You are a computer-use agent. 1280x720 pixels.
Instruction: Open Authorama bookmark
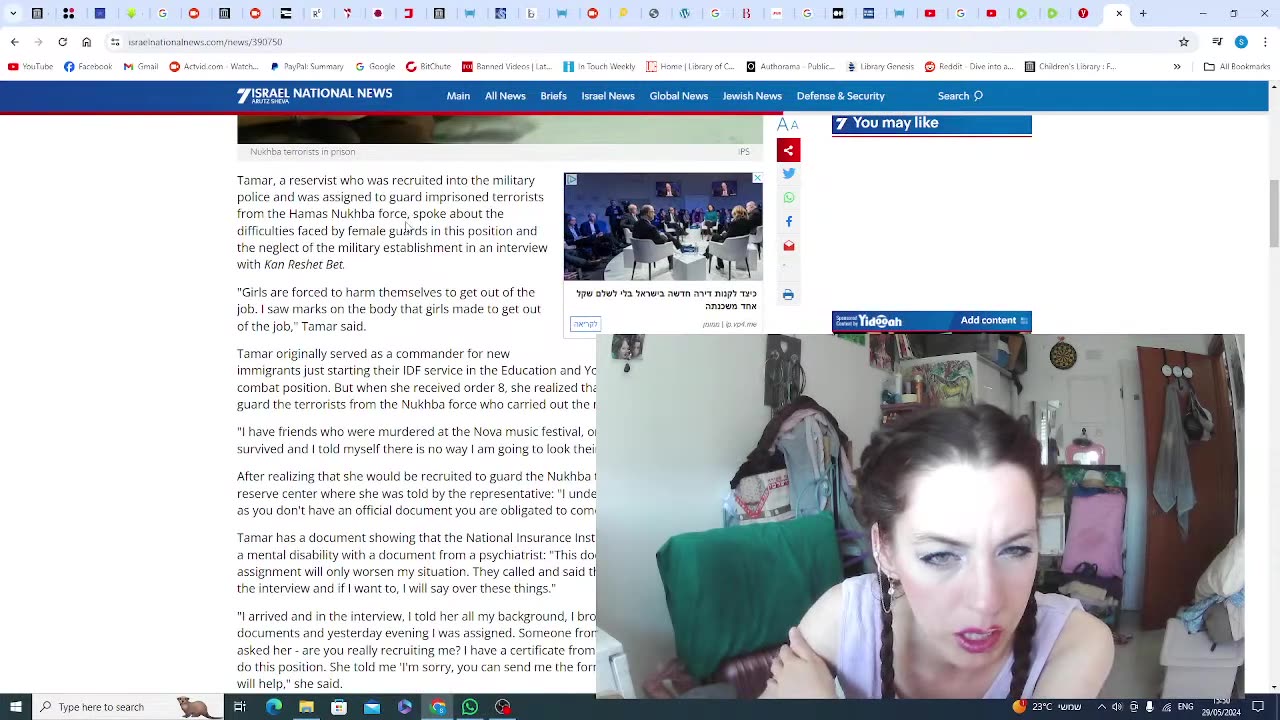tap(790, 67)
